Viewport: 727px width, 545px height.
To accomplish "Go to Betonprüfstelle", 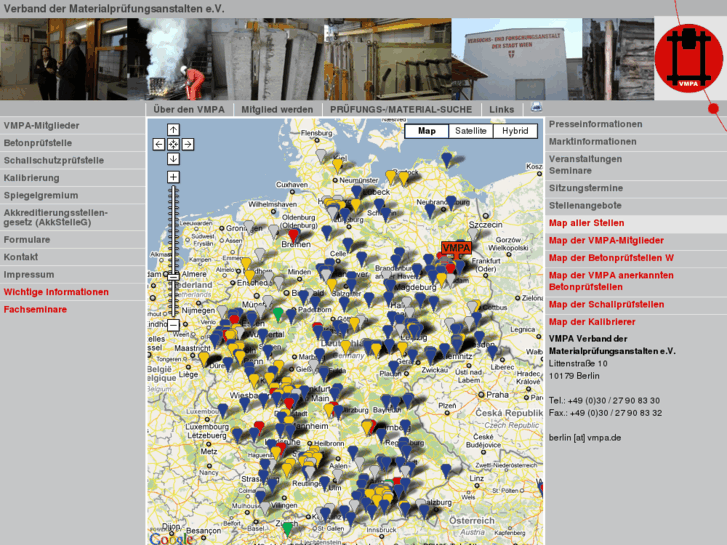I will [x=72, y=143].
